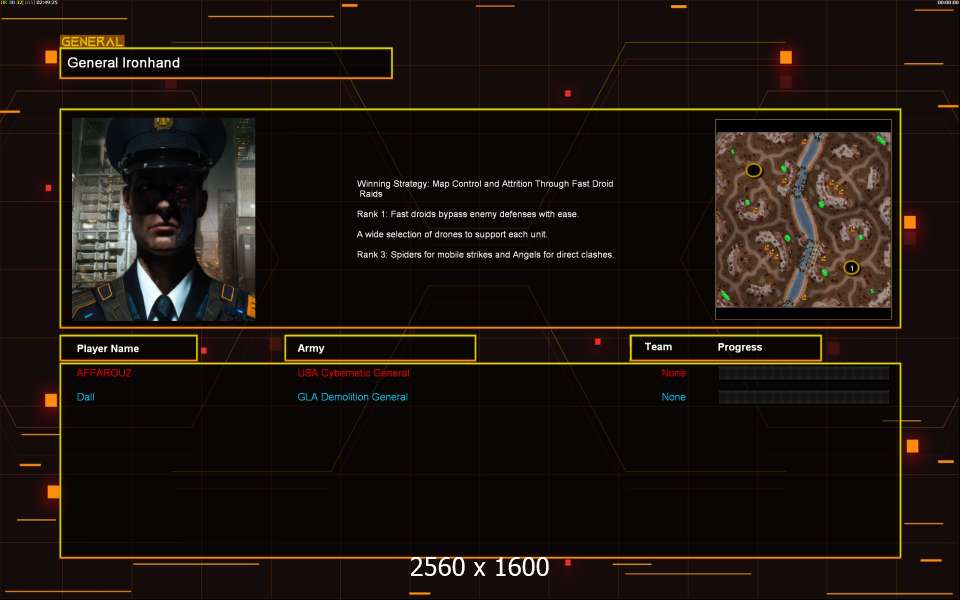Click the Progress column header
Screen dimensions: 960x600
click(740, 347)
